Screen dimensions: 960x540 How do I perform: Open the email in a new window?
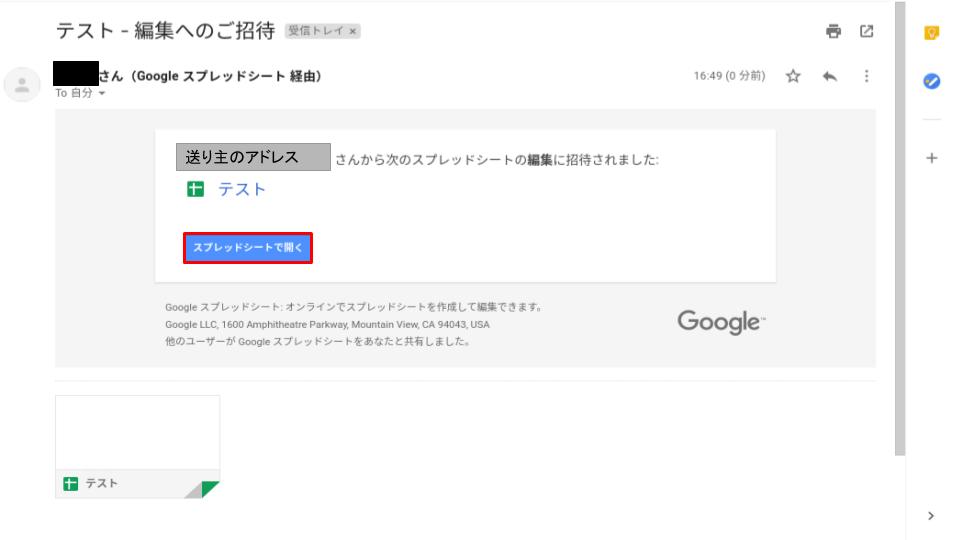pyautogui.click(x=866, y=31)
